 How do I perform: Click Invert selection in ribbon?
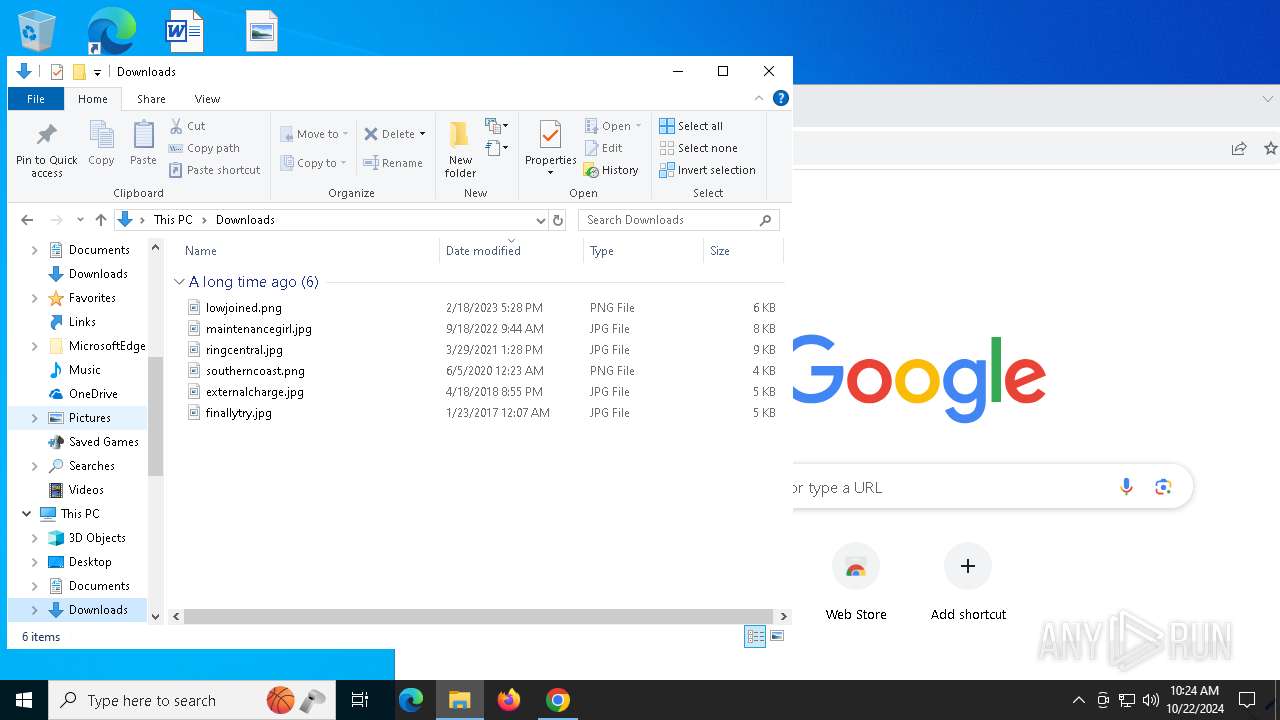(x=707, y=170)
